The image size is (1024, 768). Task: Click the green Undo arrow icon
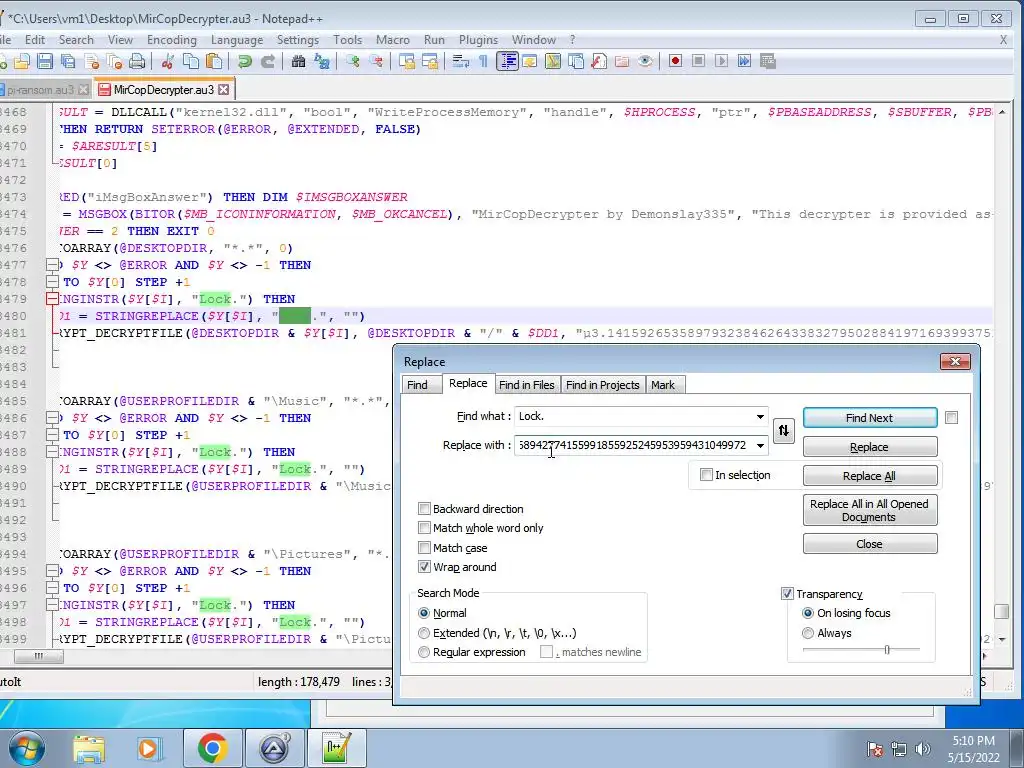click(x=244, y=61)
